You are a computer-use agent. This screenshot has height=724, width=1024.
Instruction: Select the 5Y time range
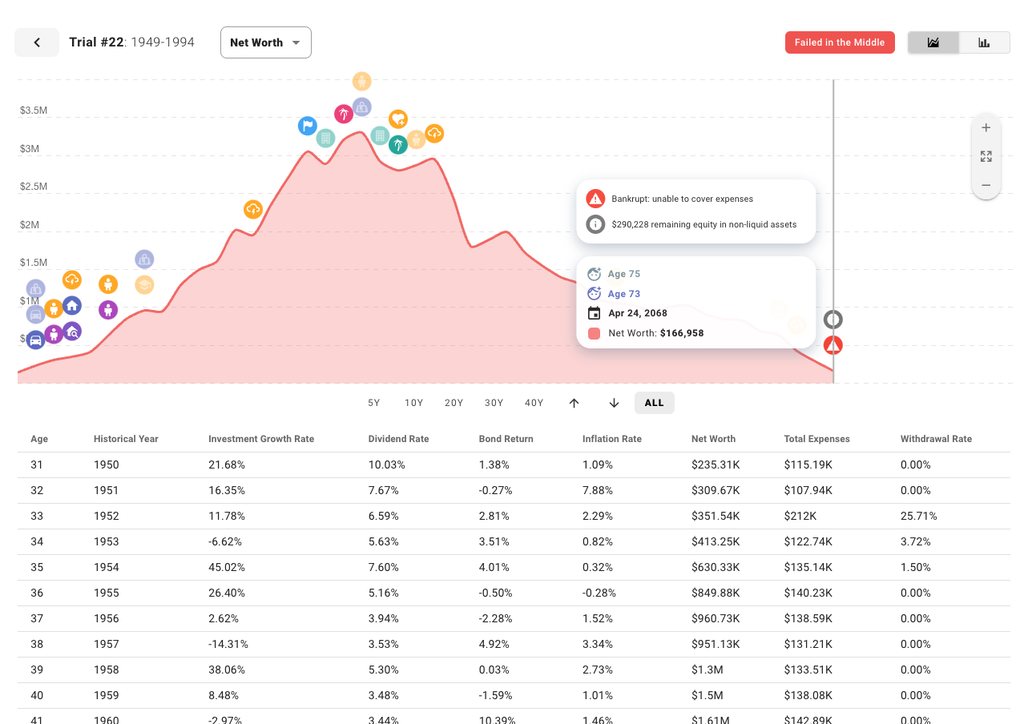374,403
